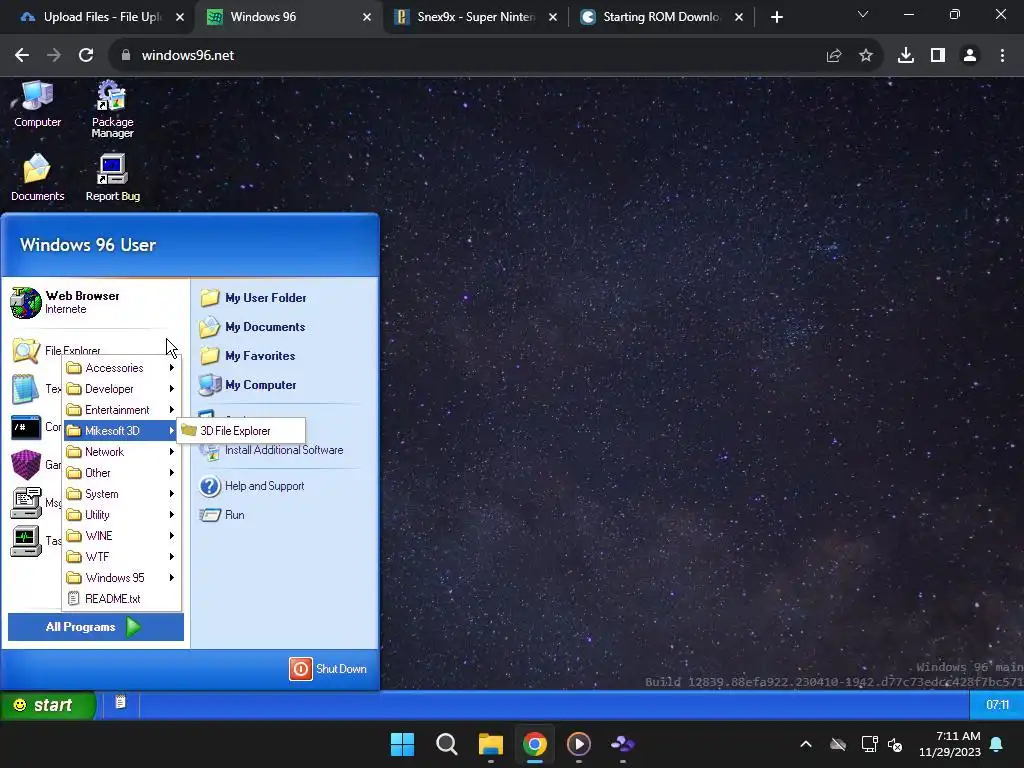1024x768 pixels.
Task: Expand Utility submenu
Action: [122, 515]
